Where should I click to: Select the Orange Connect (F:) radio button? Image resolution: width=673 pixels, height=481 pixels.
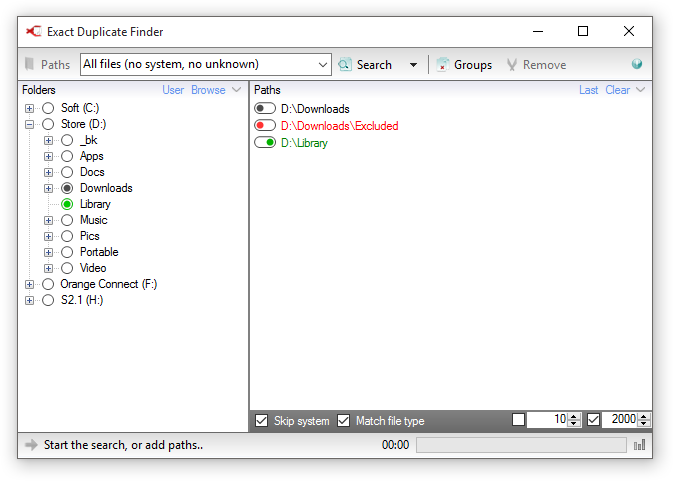click(x=48, y=284)
